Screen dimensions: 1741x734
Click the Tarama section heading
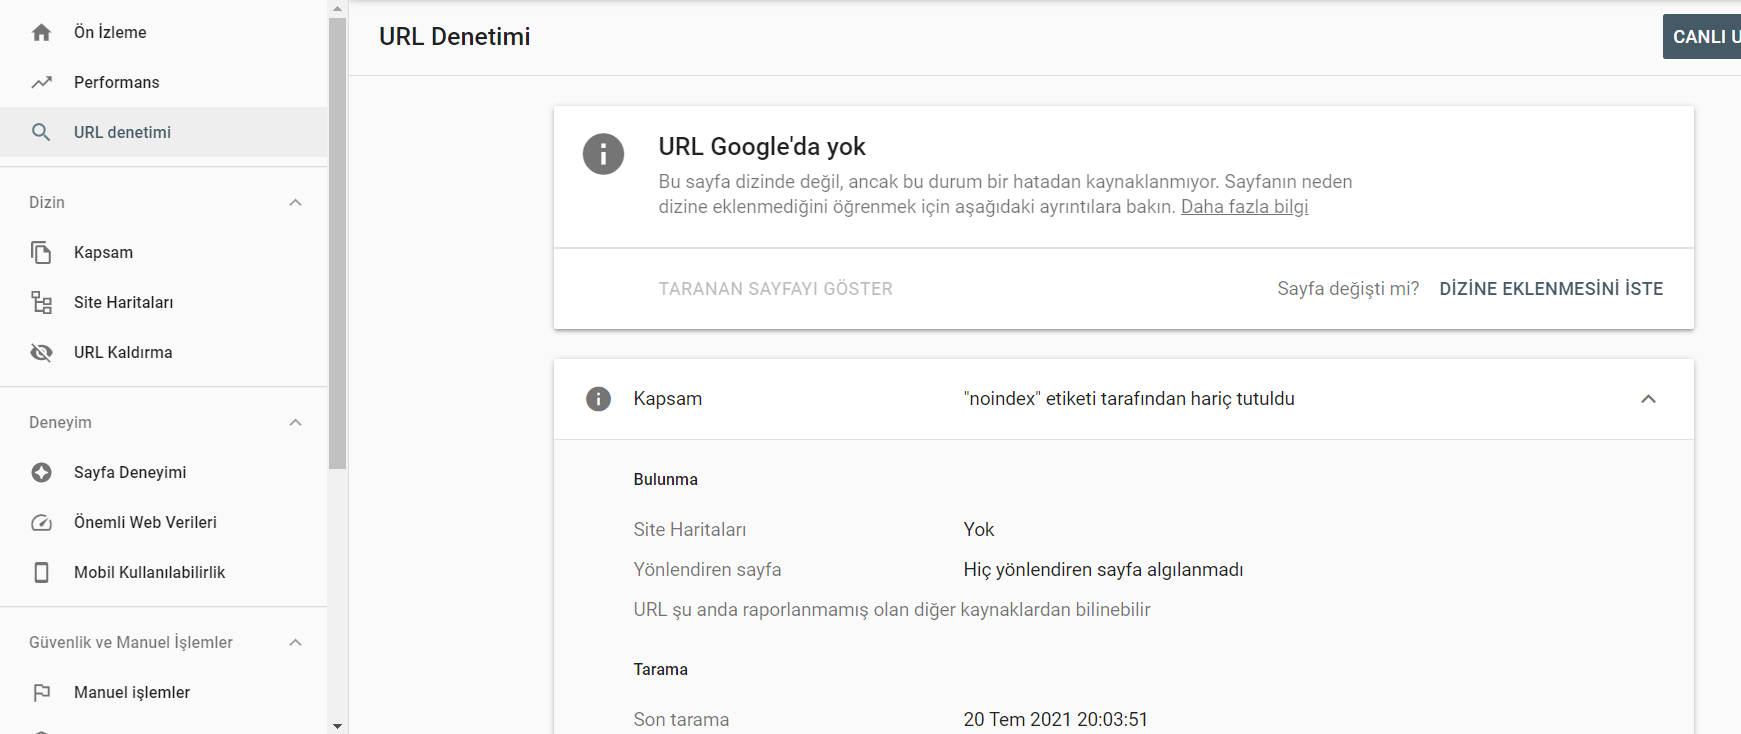pos(660,669)
